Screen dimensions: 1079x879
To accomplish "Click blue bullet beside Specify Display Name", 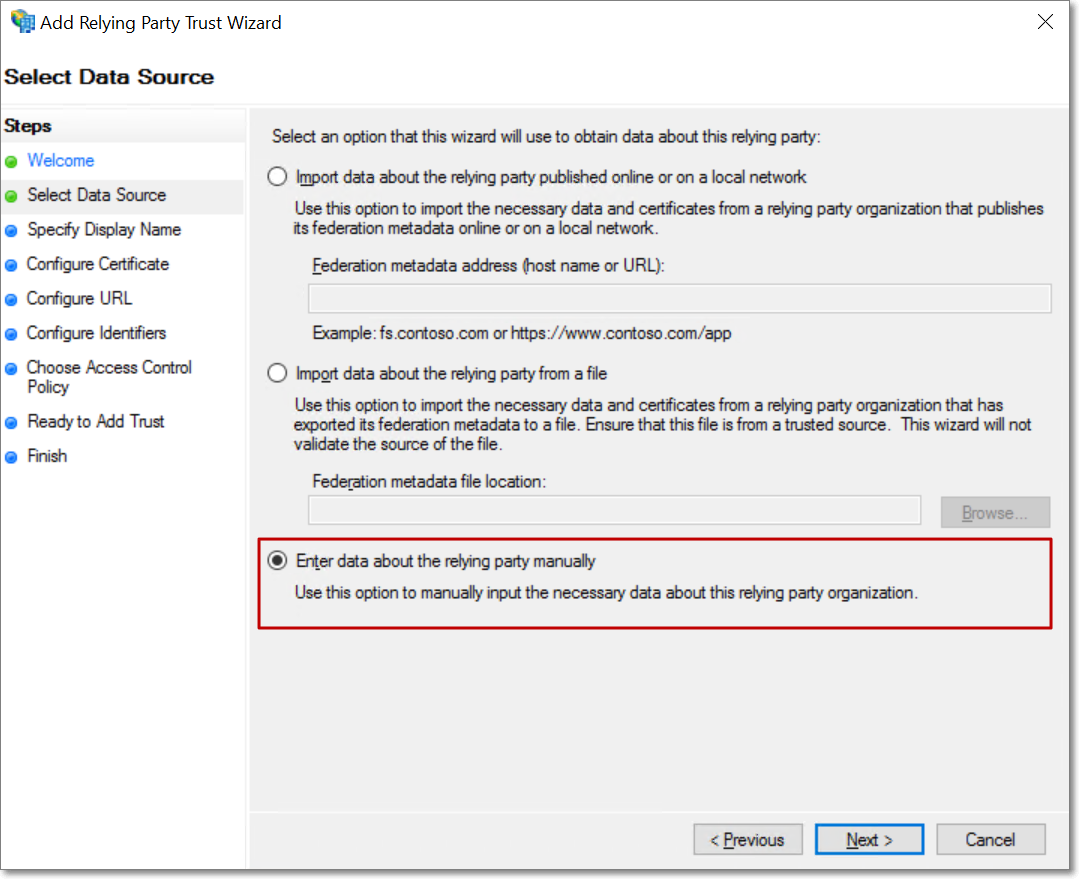I will pyautogui.click(x=12, y=231).
